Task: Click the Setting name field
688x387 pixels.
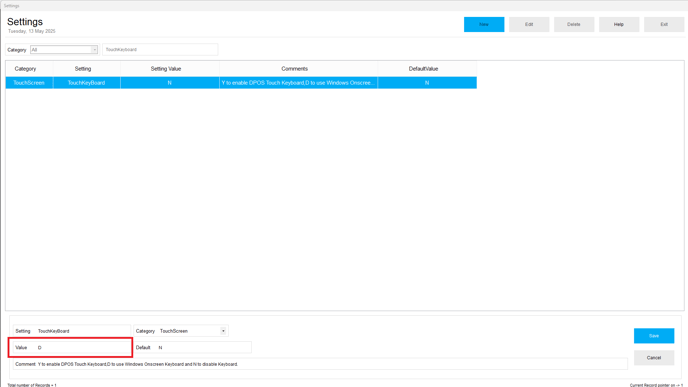Action: [x=83, y=331]
